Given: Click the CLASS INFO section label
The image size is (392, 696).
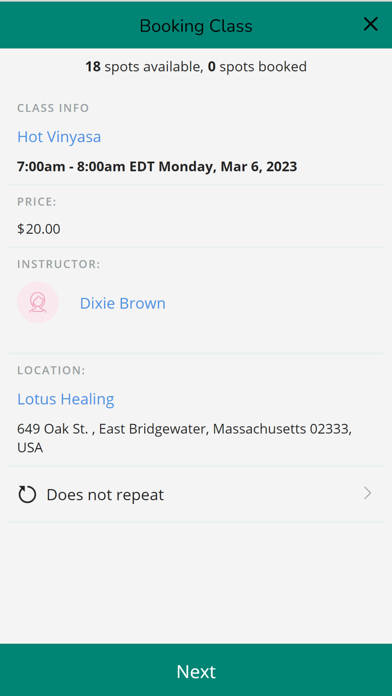Looking at the screenshot, I should click(53, 108).
